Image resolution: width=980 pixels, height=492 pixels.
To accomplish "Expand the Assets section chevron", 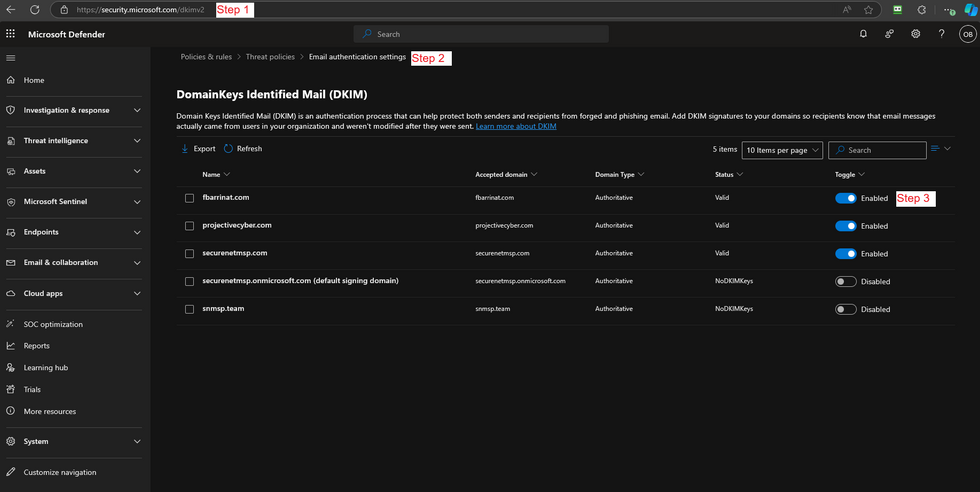I will click(137, 171).
